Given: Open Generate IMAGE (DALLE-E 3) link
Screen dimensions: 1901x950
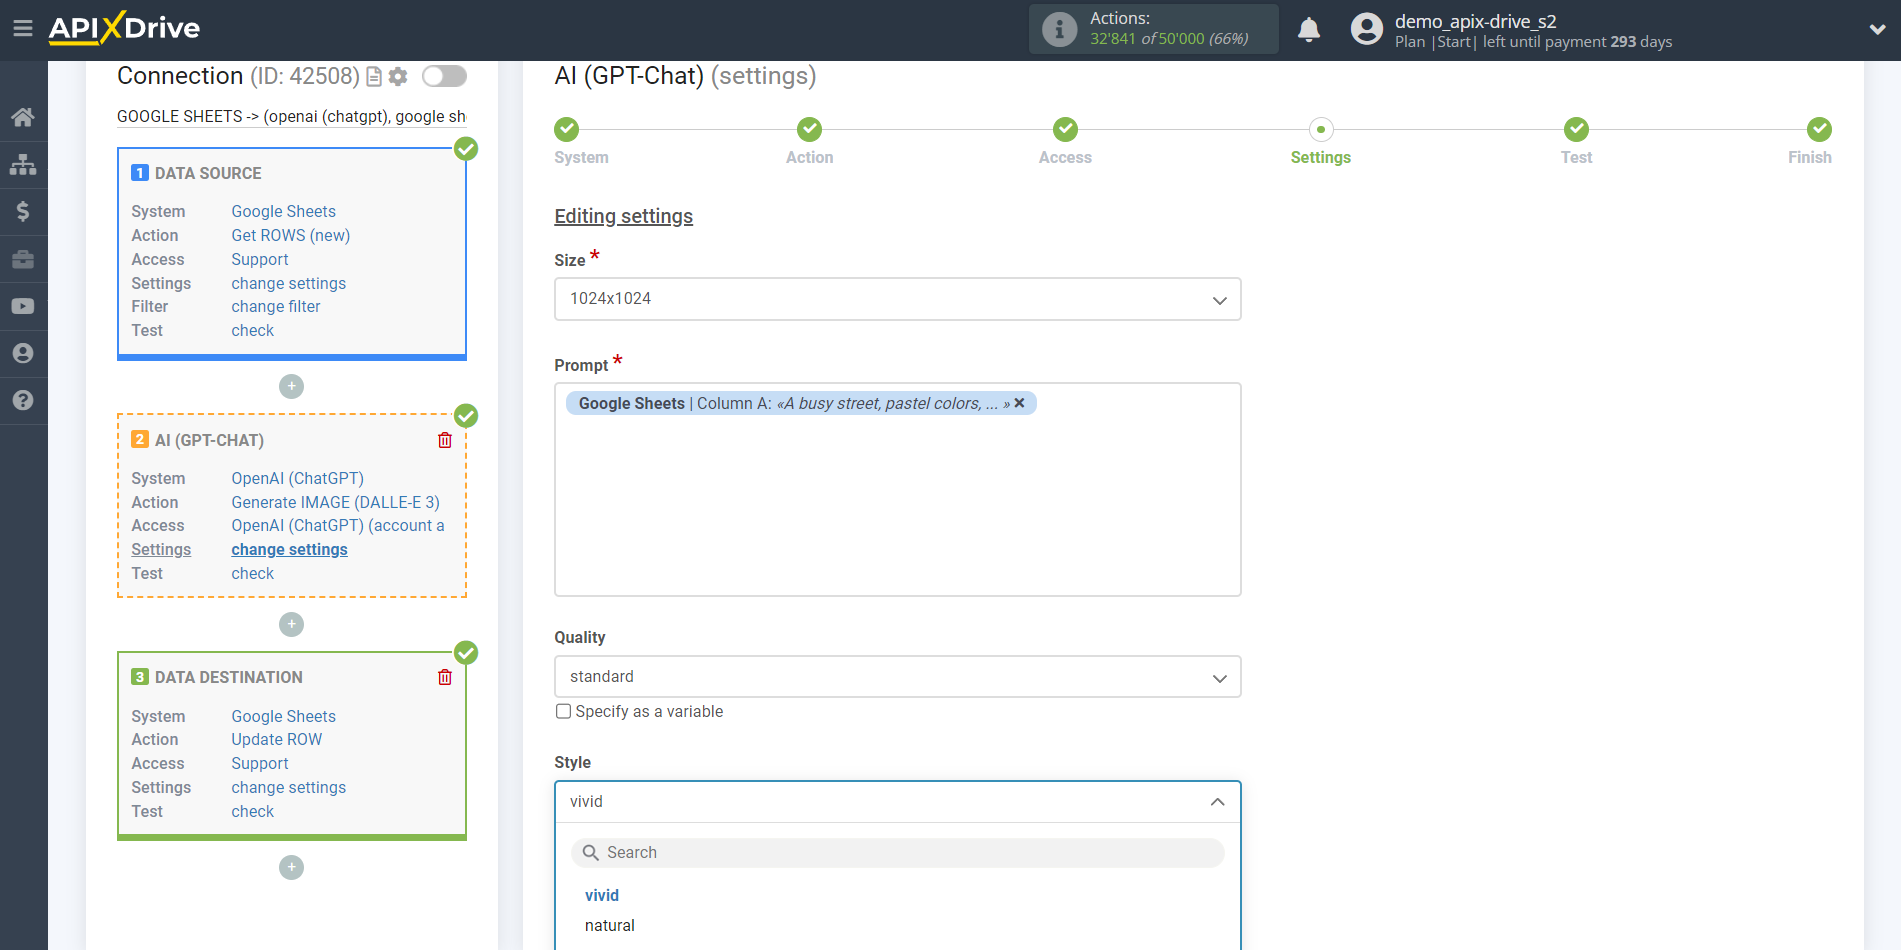Looking at the screenshot, I should [x=336, y=502].
